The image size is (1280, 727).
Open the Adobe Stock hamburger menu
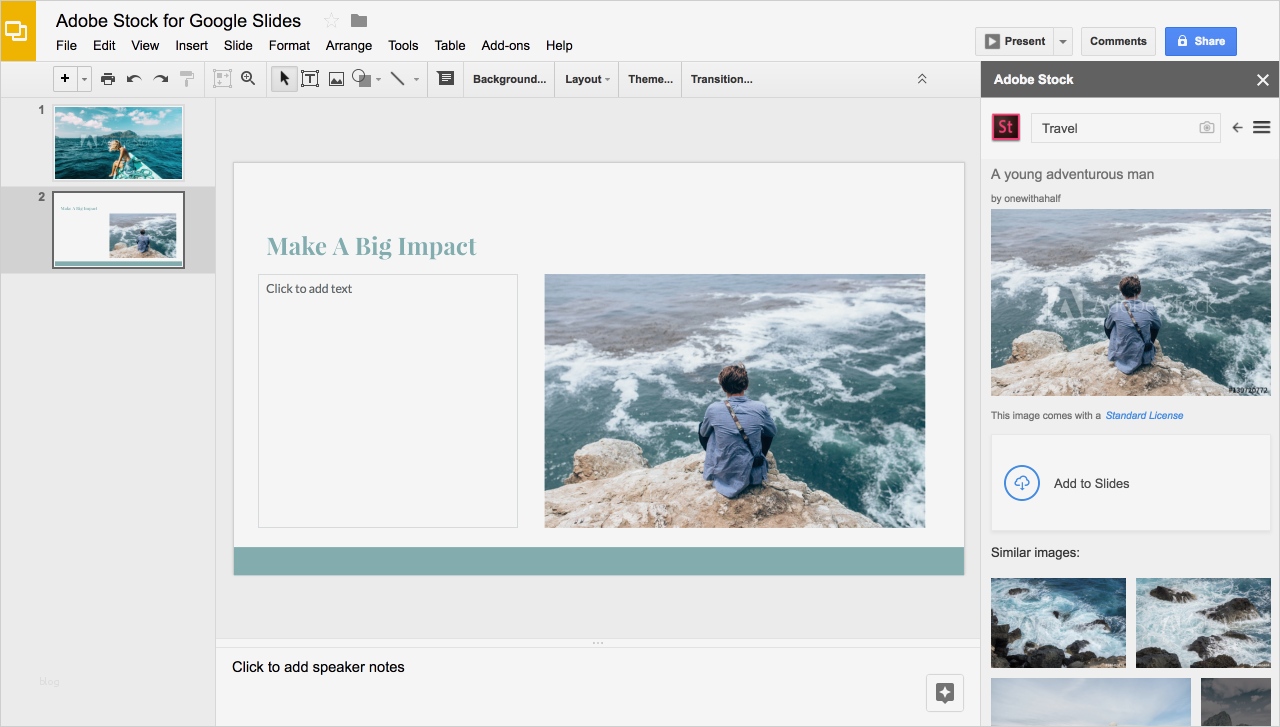click(1261, 128)
